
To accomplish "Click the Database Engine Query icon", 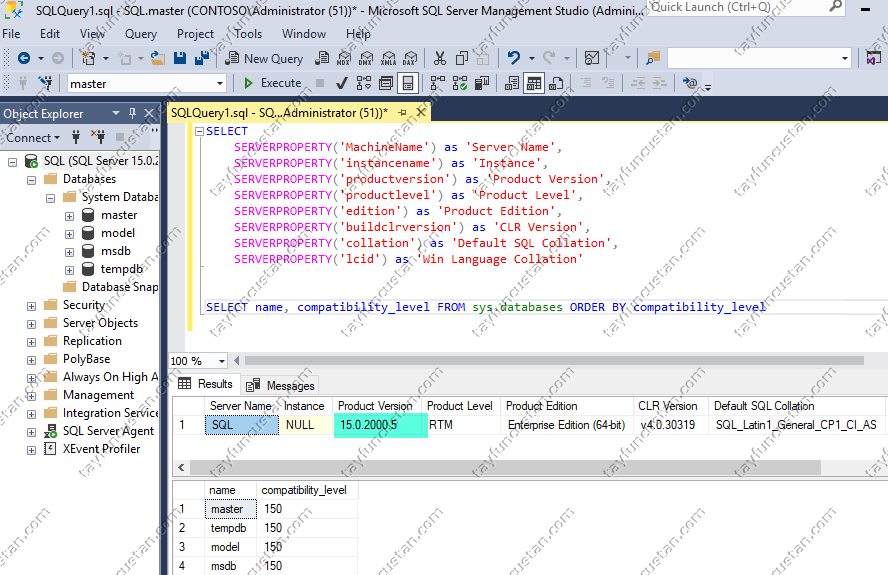I will tap(322, 58).
